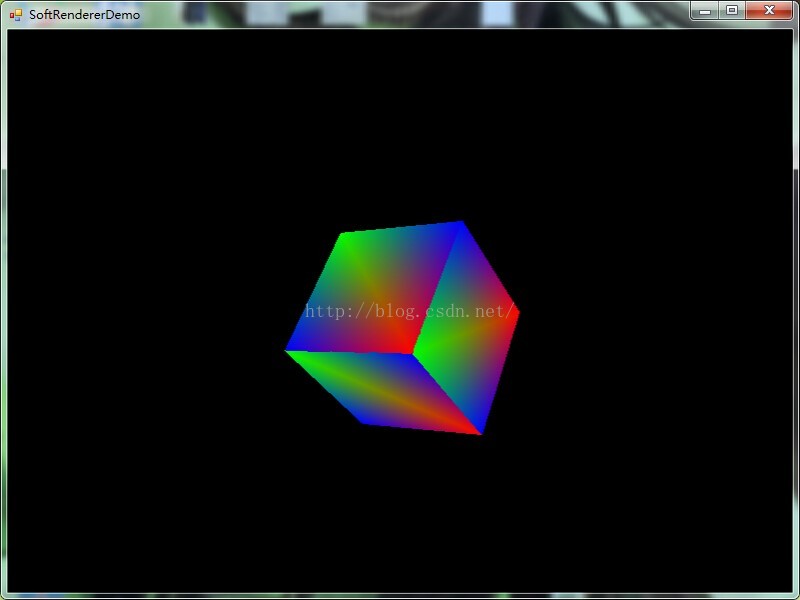This screenshot has width=800, height=600.
Task: Click the blue vertex at the cube's leftmost corner
Action: click(287, 349)
